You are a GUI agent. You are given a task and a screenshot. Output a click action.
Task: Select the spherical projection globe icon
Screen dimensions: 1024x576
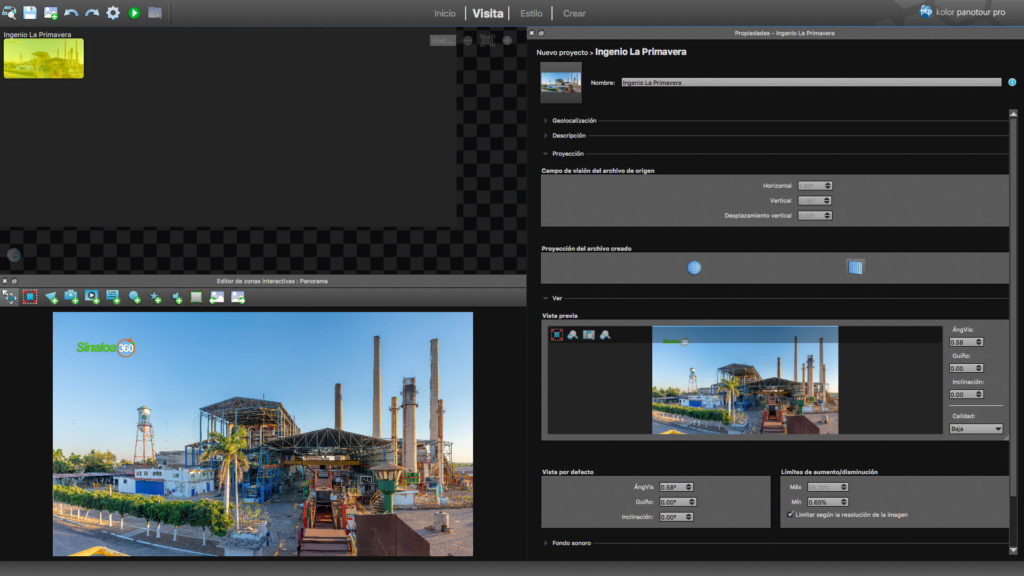(694, 267)
